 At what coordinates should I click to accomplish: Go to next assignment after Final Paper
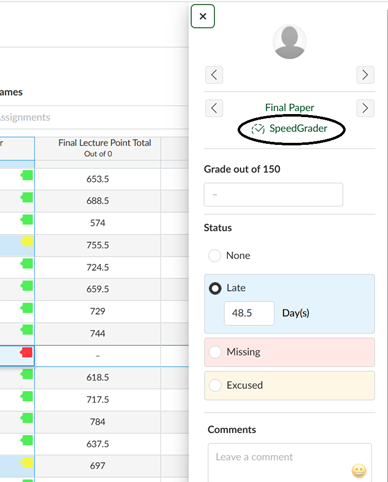(x=365, y=108)
